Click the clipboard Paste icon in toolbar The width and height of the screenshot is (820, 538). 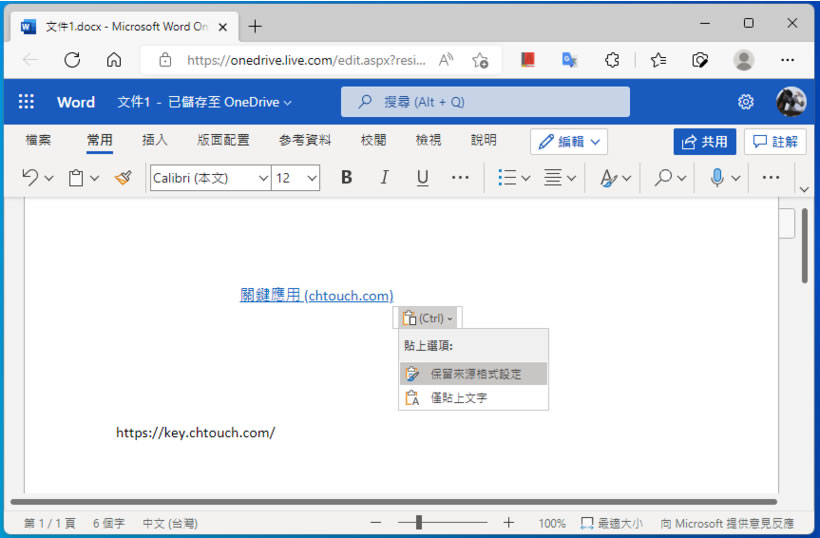(x=76, y=178)
